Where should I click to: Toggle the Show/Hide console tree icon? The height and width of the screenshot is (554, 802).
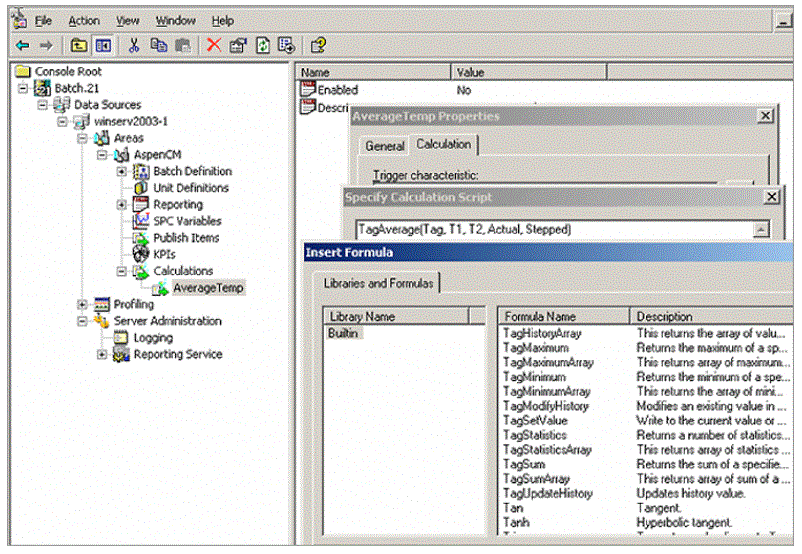103,46
